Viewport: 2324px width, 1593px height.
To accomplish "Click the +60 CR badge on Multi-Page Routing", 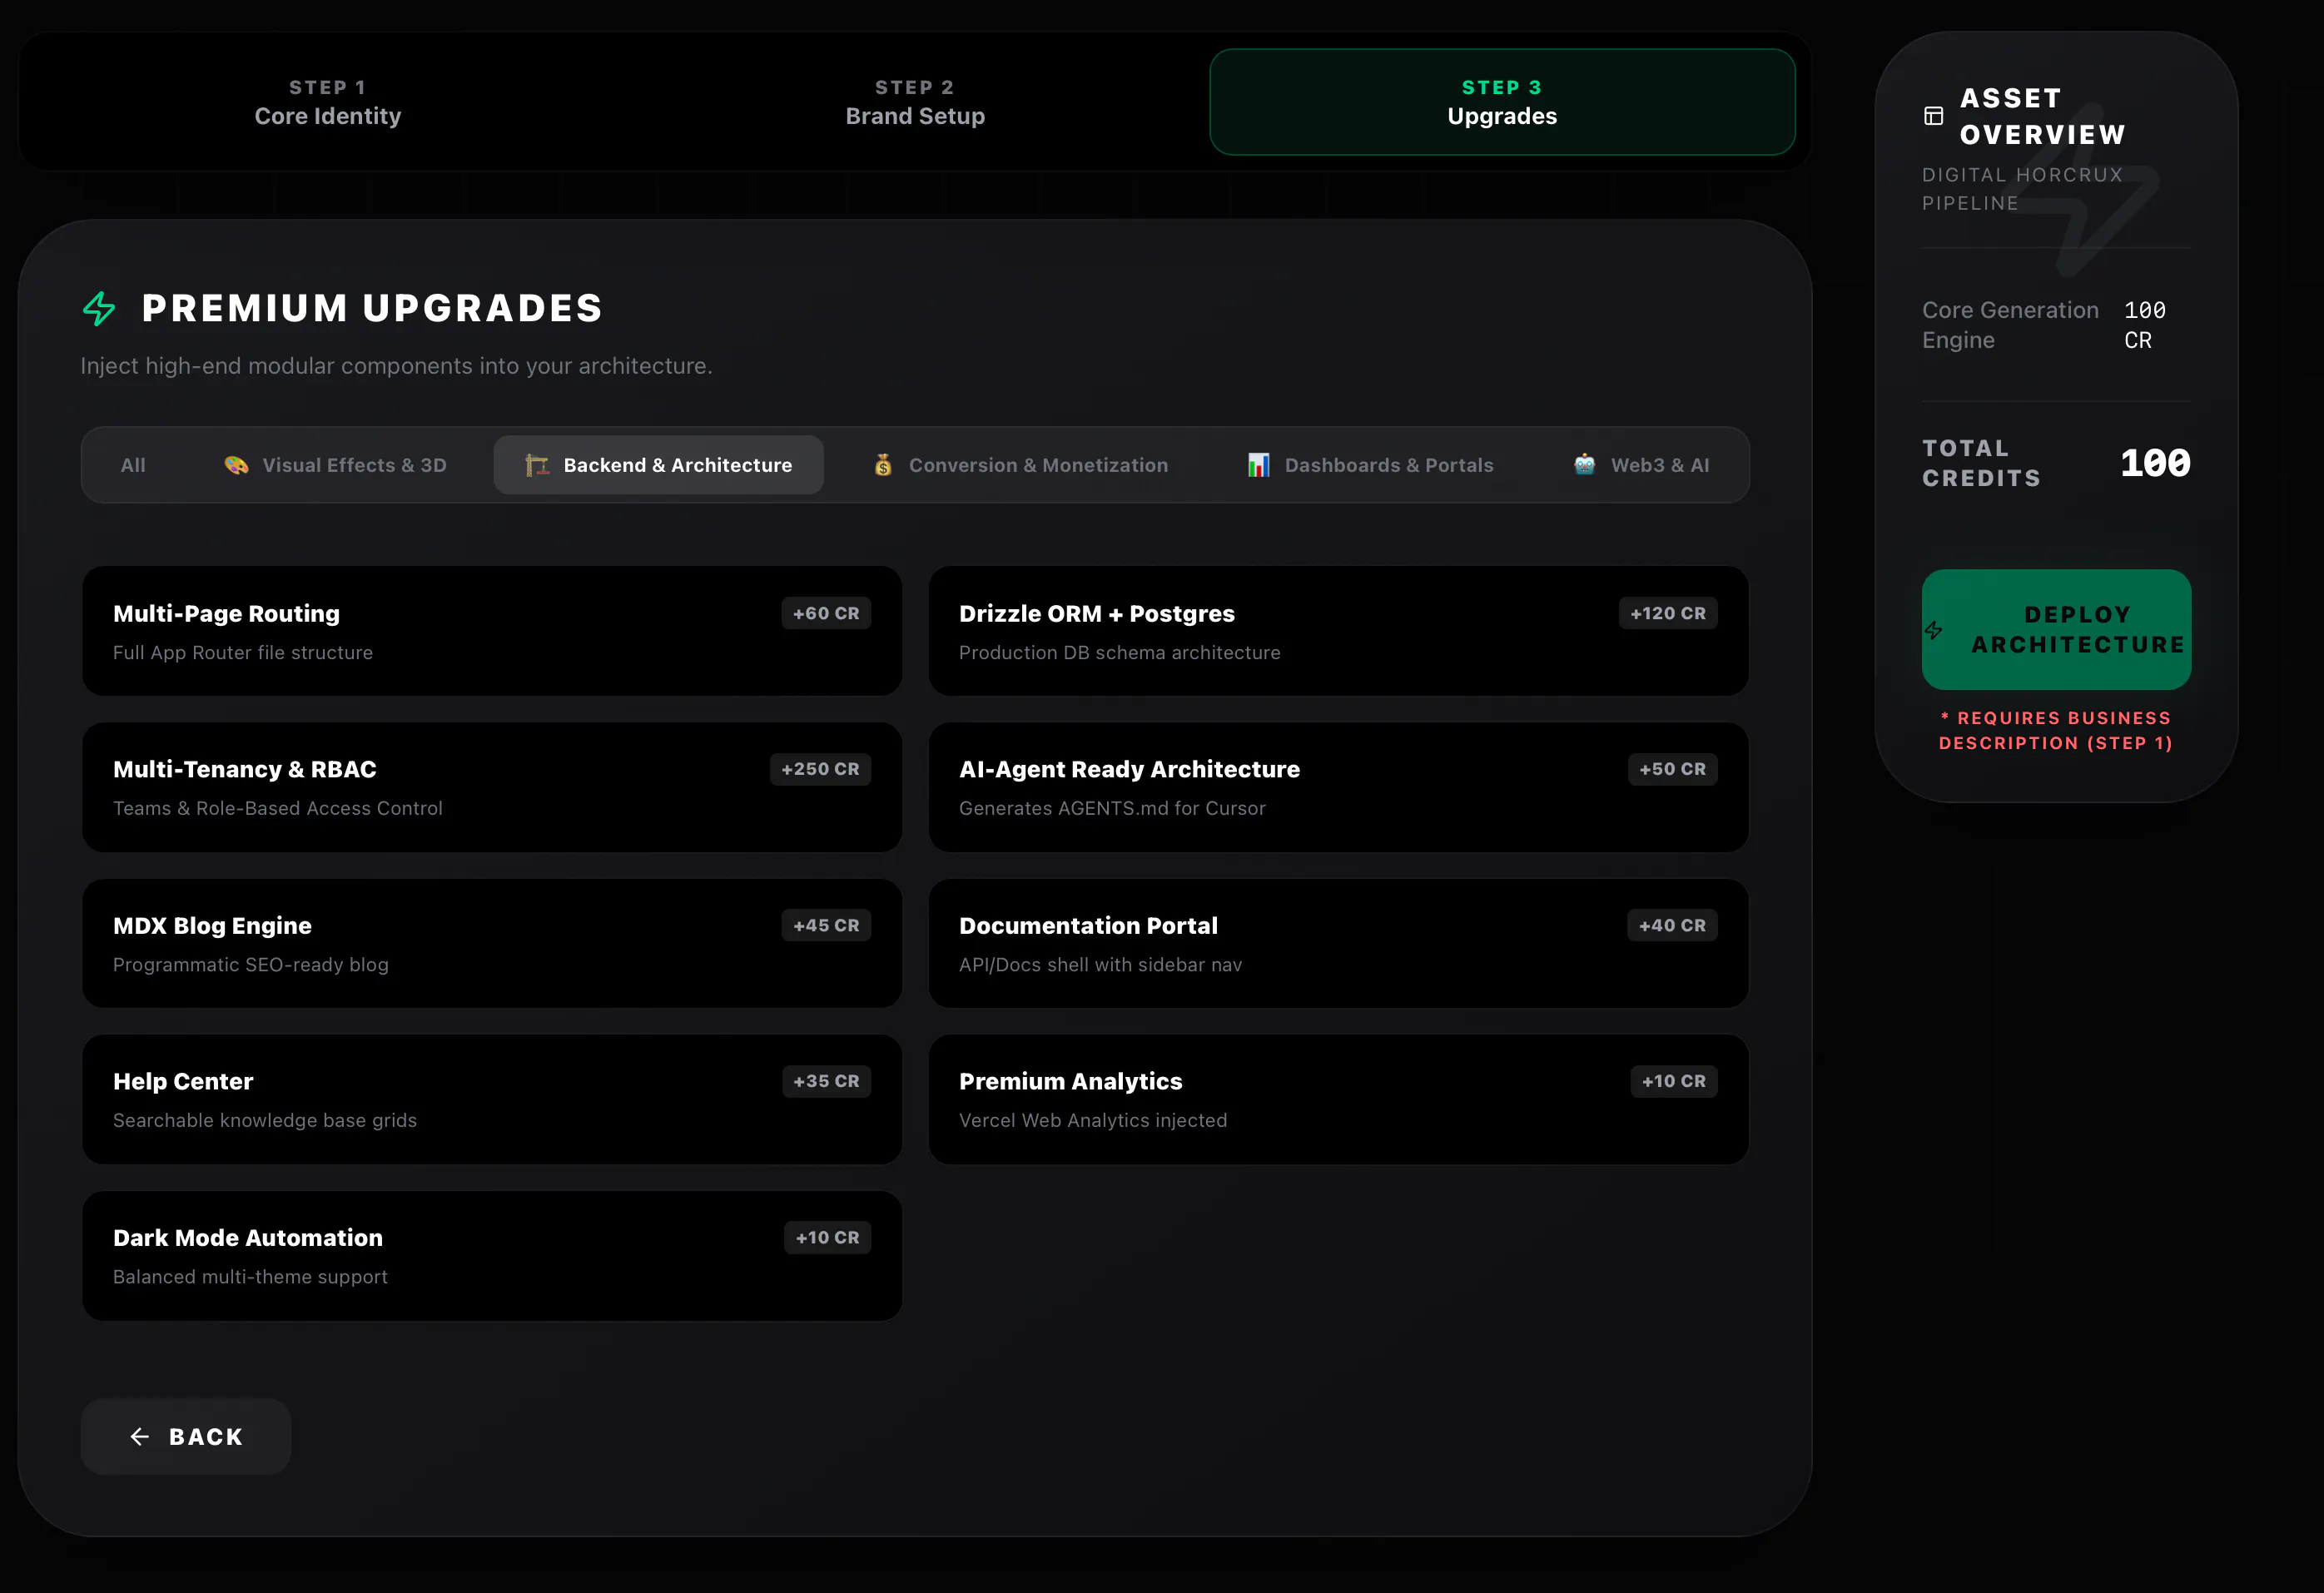I will pyautogui.click(x=826, y=613).
